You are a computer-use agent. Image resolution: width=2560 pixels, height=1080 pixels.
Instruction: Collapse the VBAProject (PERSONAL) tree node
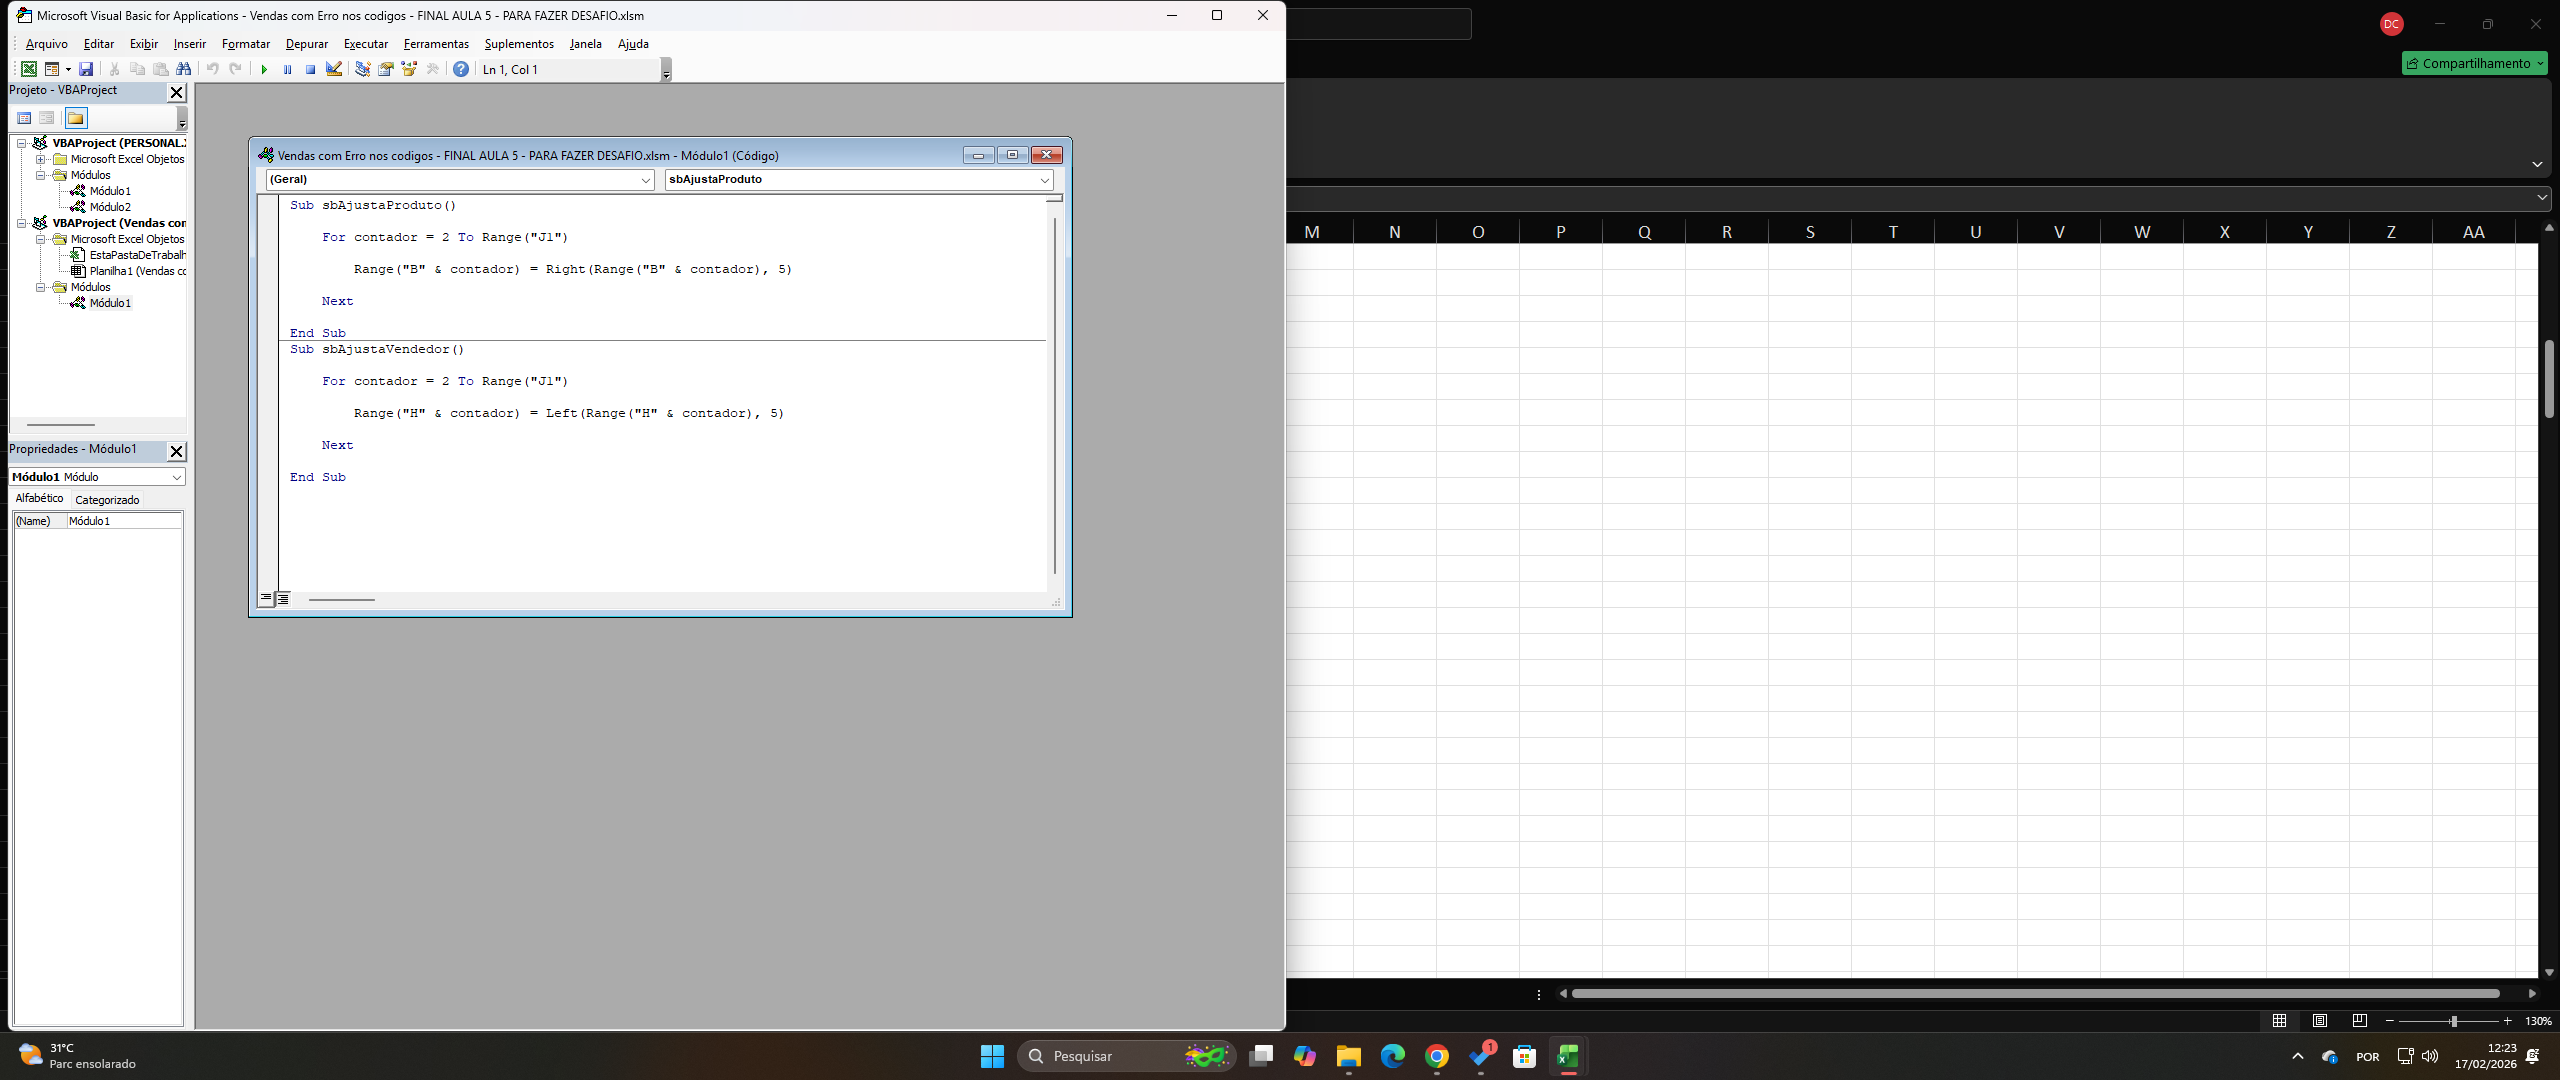pos(21,143)
